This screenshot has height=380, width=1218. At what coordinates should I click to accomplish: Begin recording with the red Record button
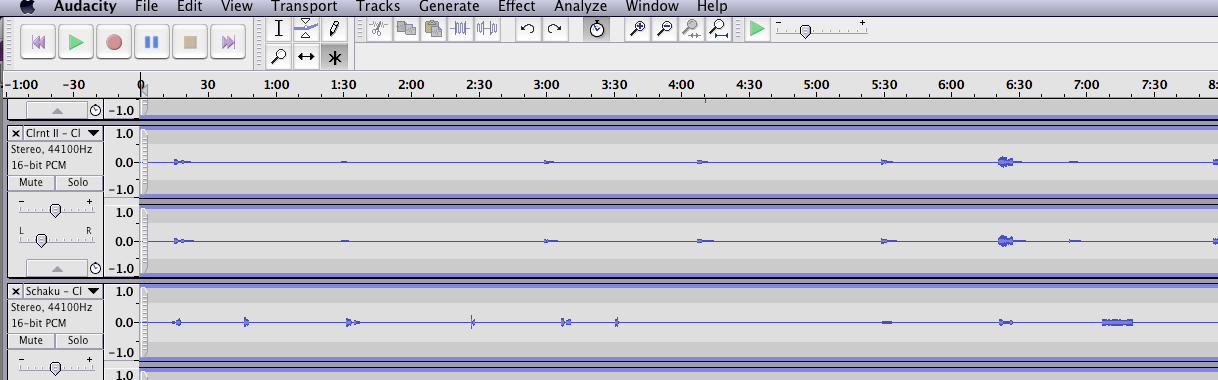coord(114,42)
